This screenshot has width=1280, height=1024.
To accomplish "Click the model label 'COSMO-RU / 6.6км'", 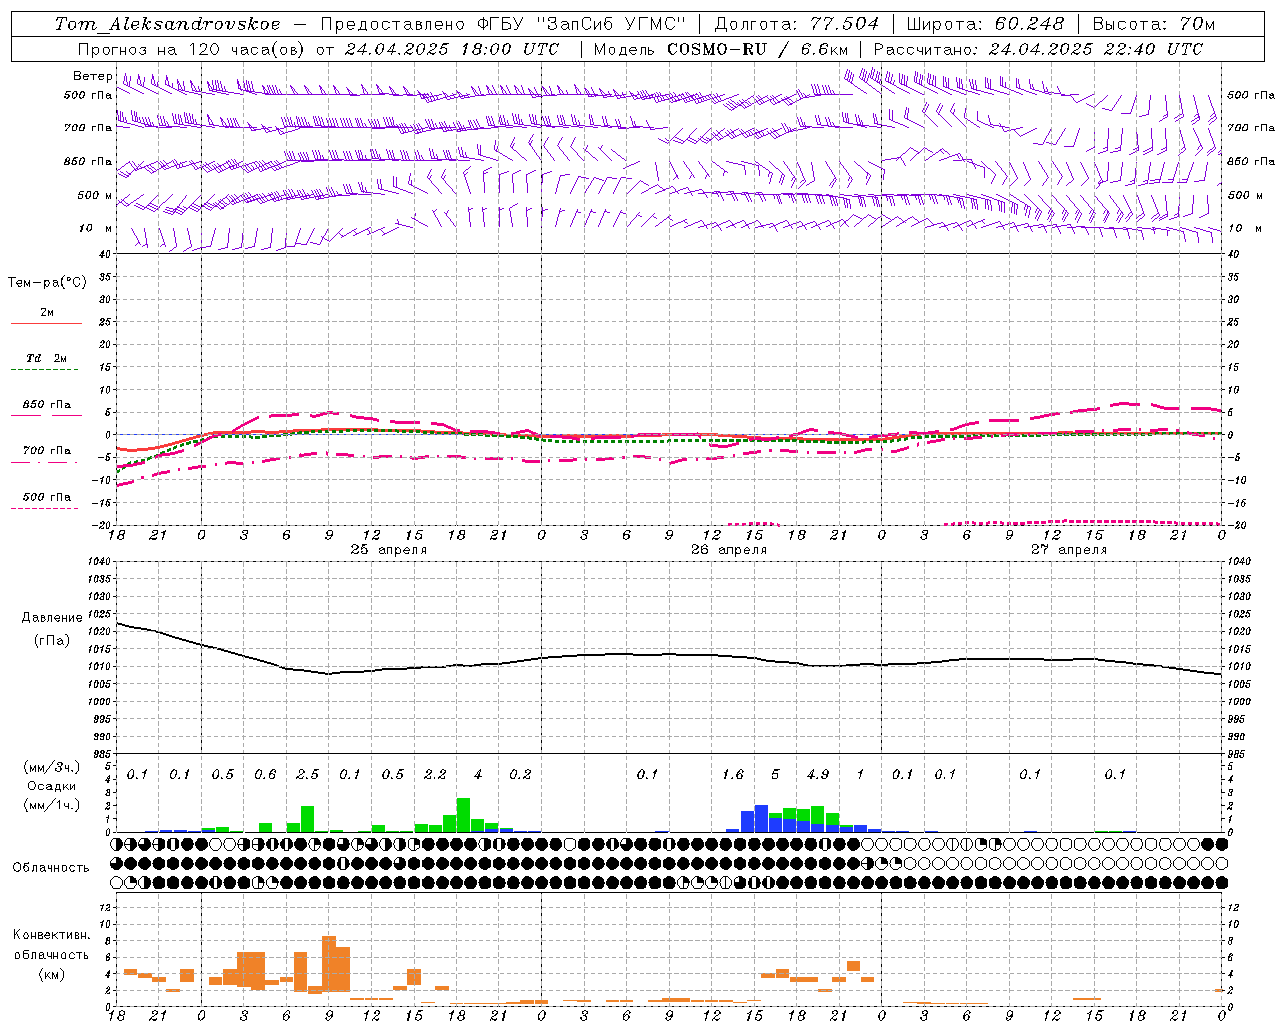I will tap(758, 49).
